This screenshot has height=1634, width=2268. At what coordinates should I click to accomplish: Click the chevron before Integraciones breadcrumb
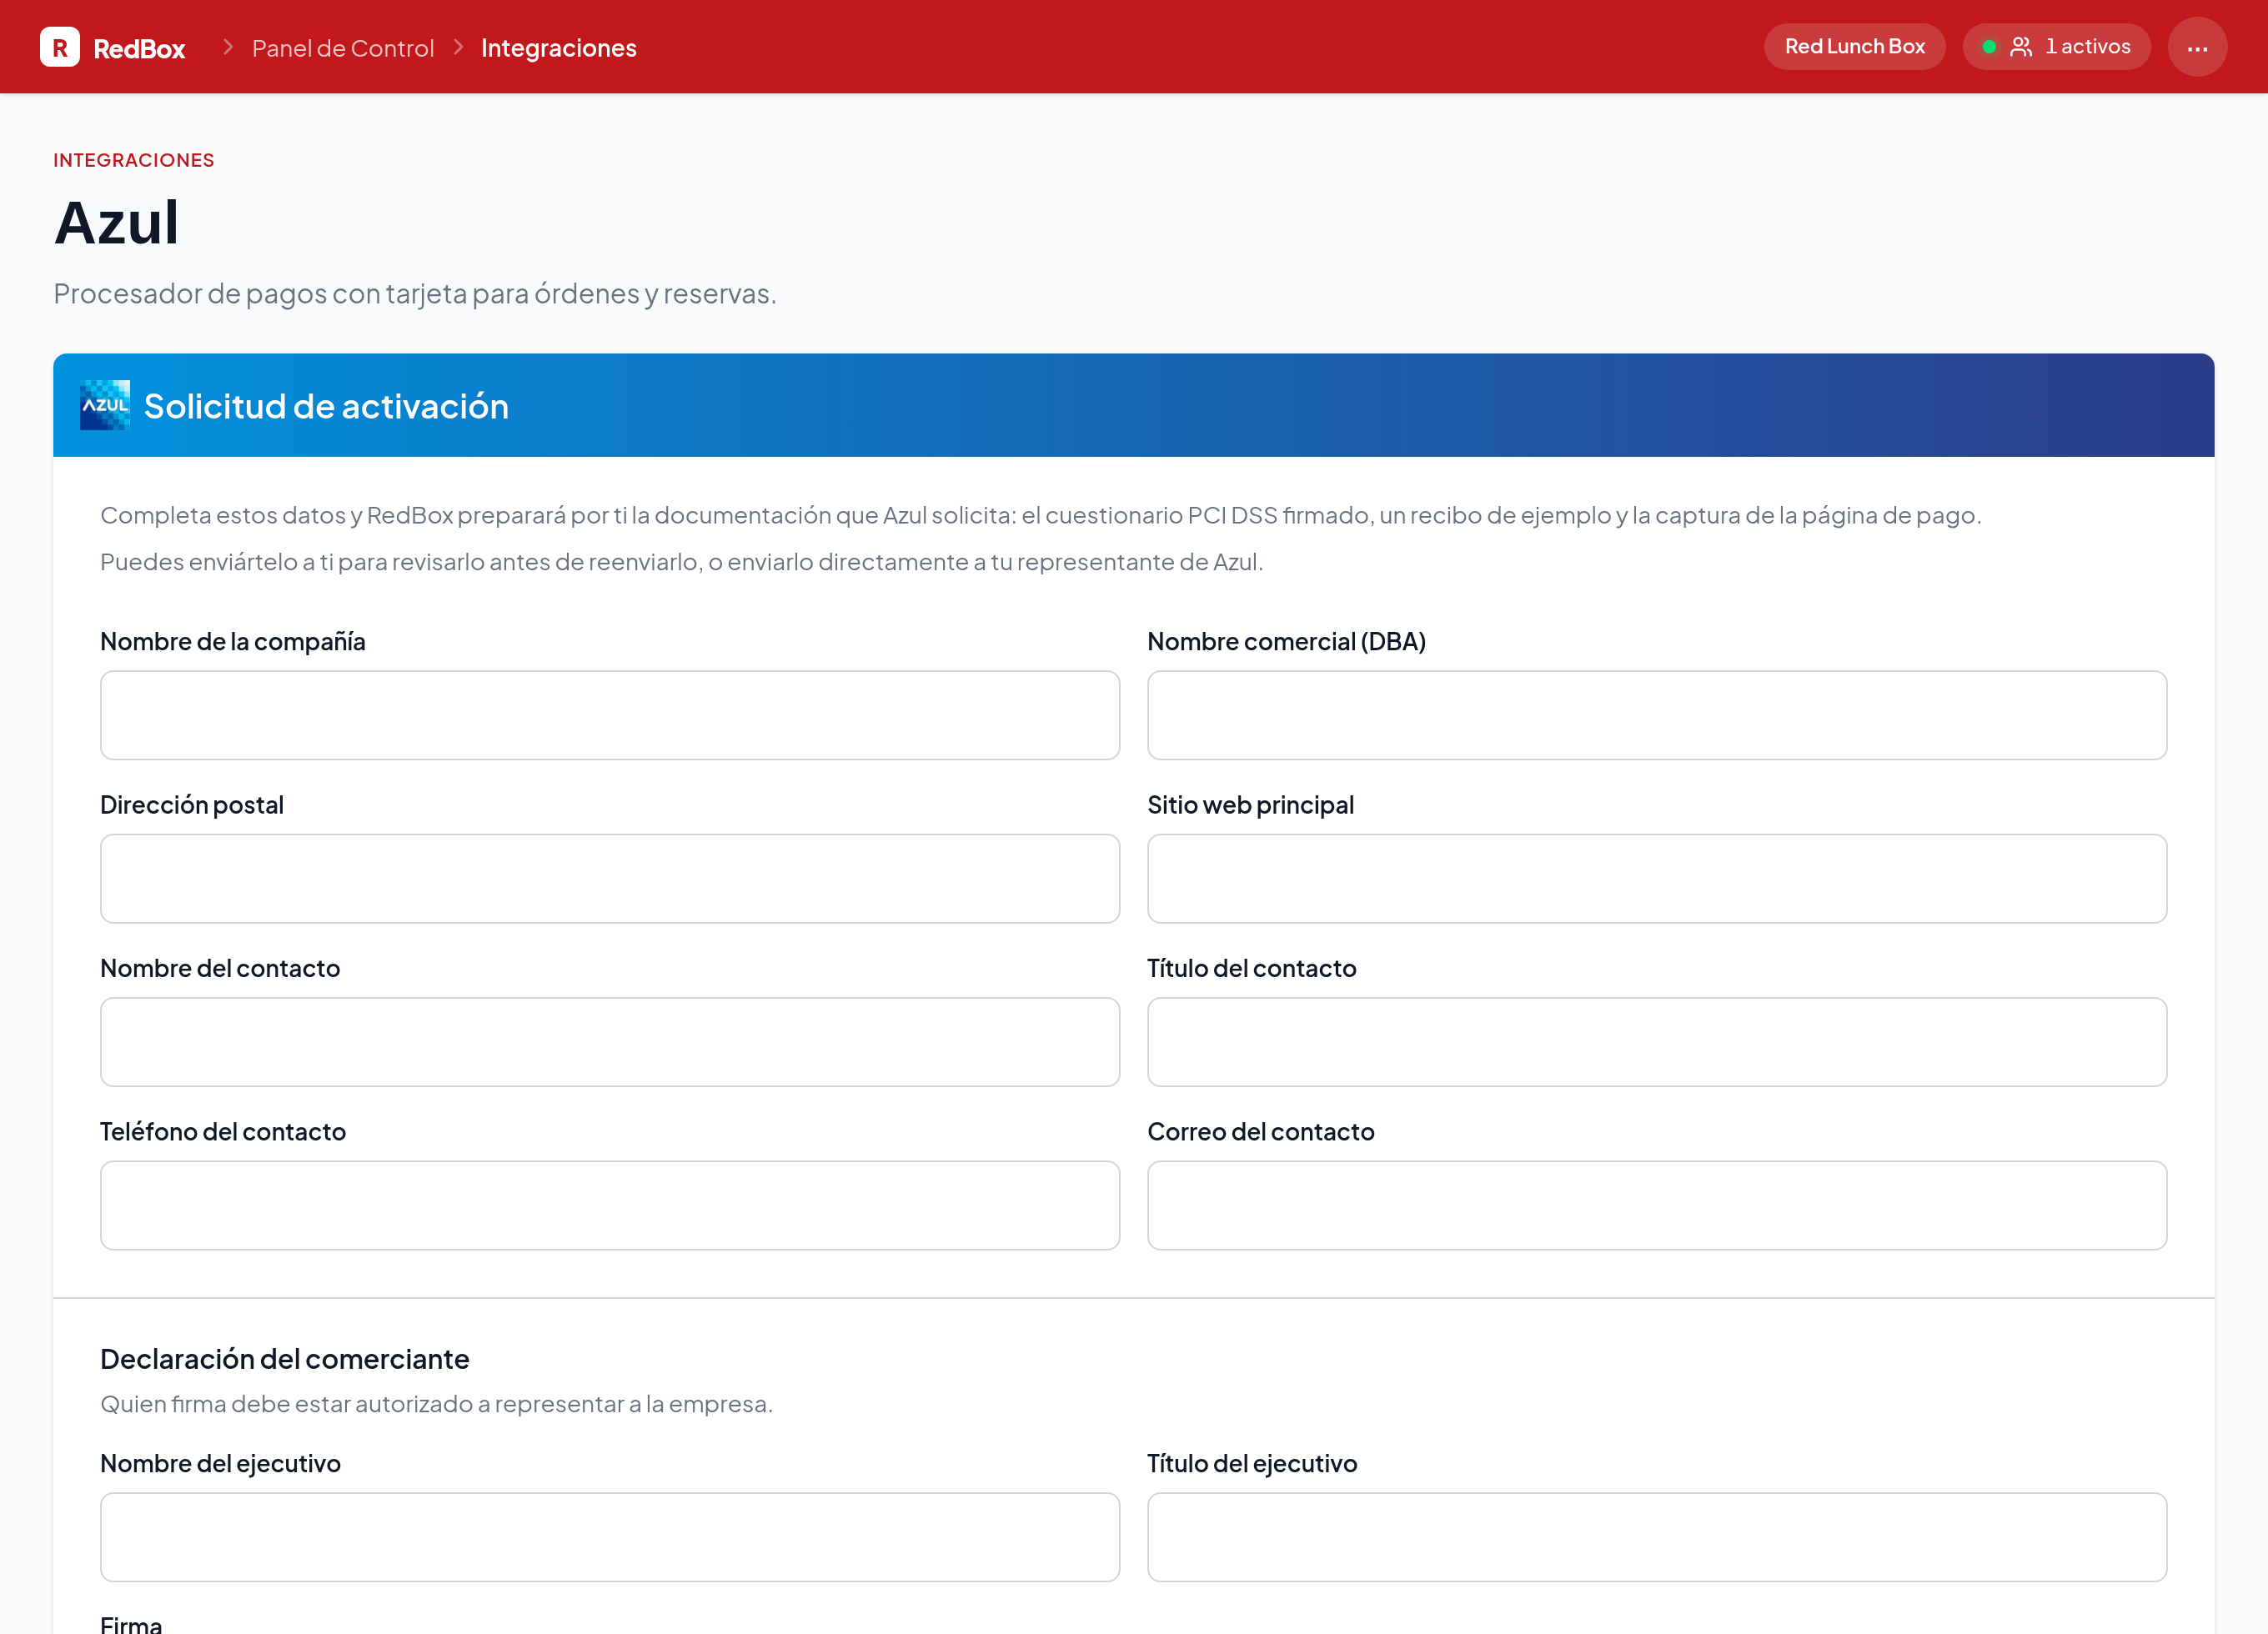coord(458,47)
